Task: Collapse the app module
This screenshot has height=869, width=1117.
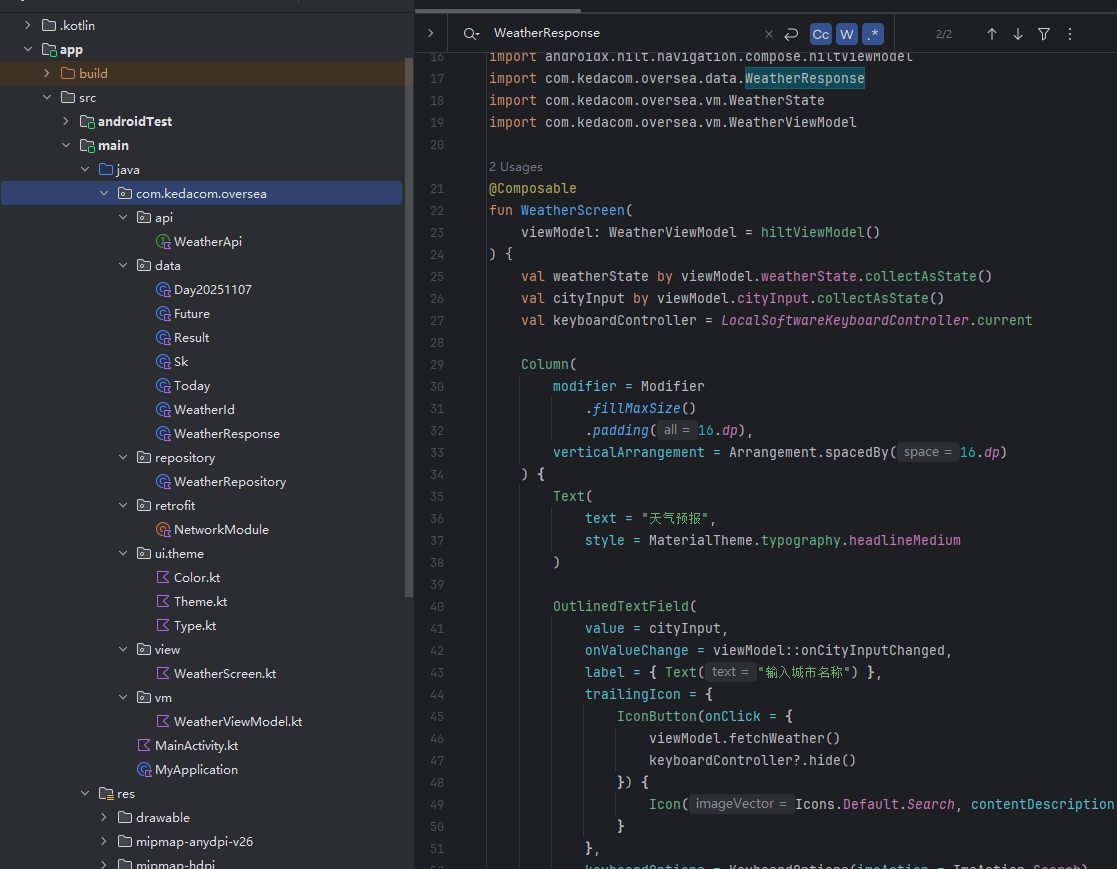Action: click(x=28, y=49)
